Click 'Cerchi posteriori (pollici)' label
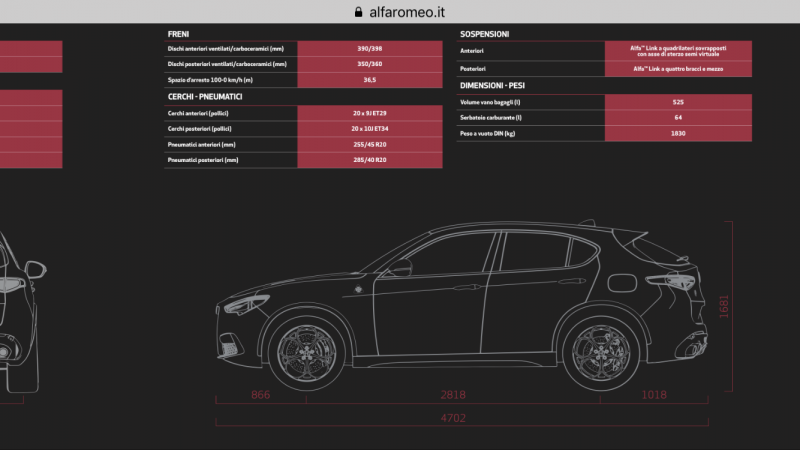Viewport: 800px width, 450px height. point(199,129)
